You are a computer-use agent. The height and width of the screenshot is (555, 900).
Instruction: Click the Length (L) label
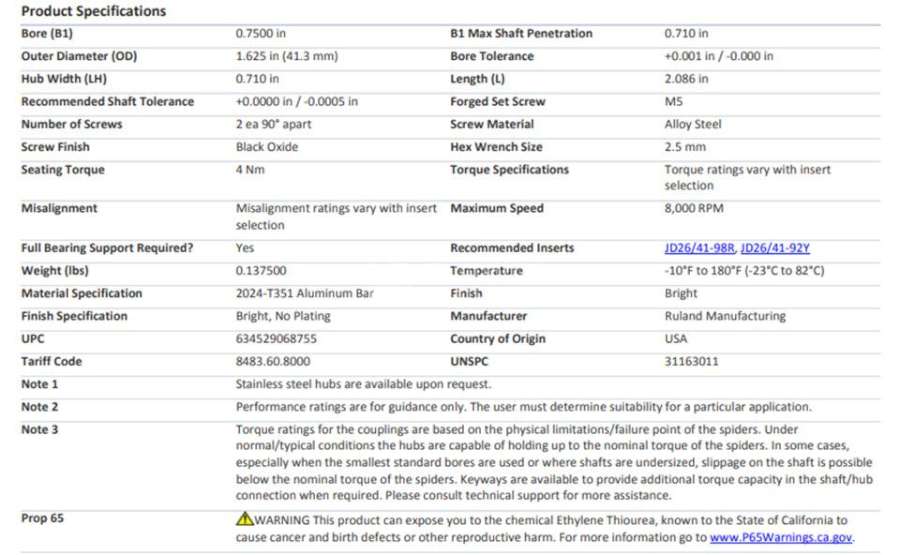tap(478, 79)
